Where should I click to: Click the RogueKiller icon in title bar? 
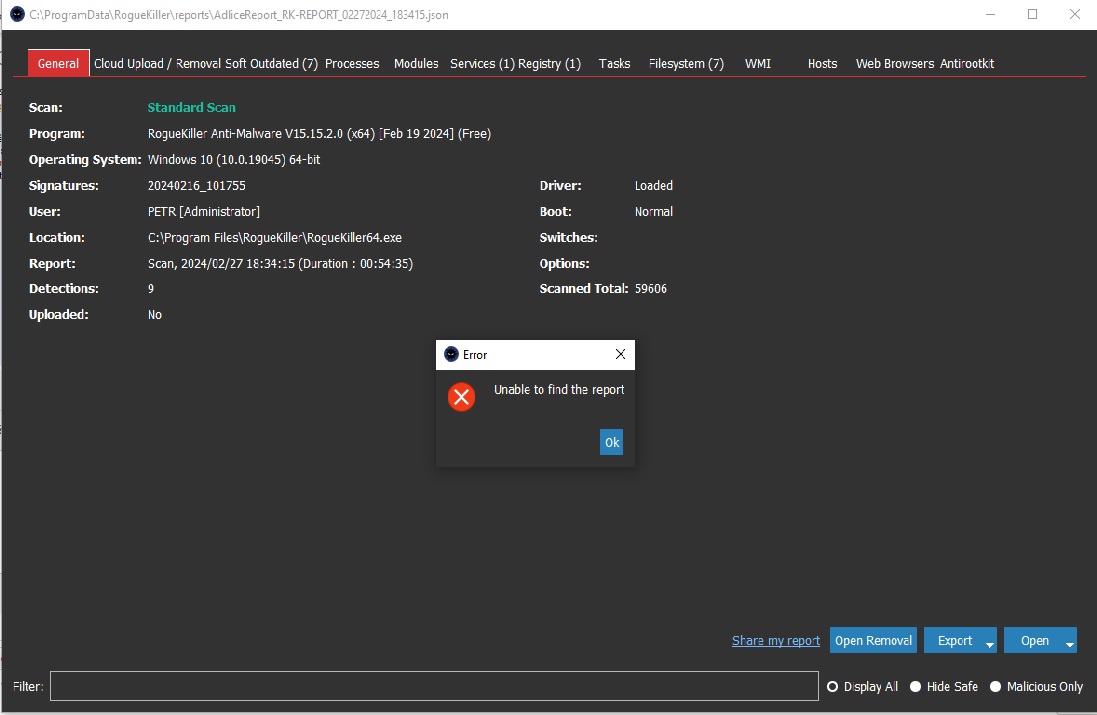(17, 14)
